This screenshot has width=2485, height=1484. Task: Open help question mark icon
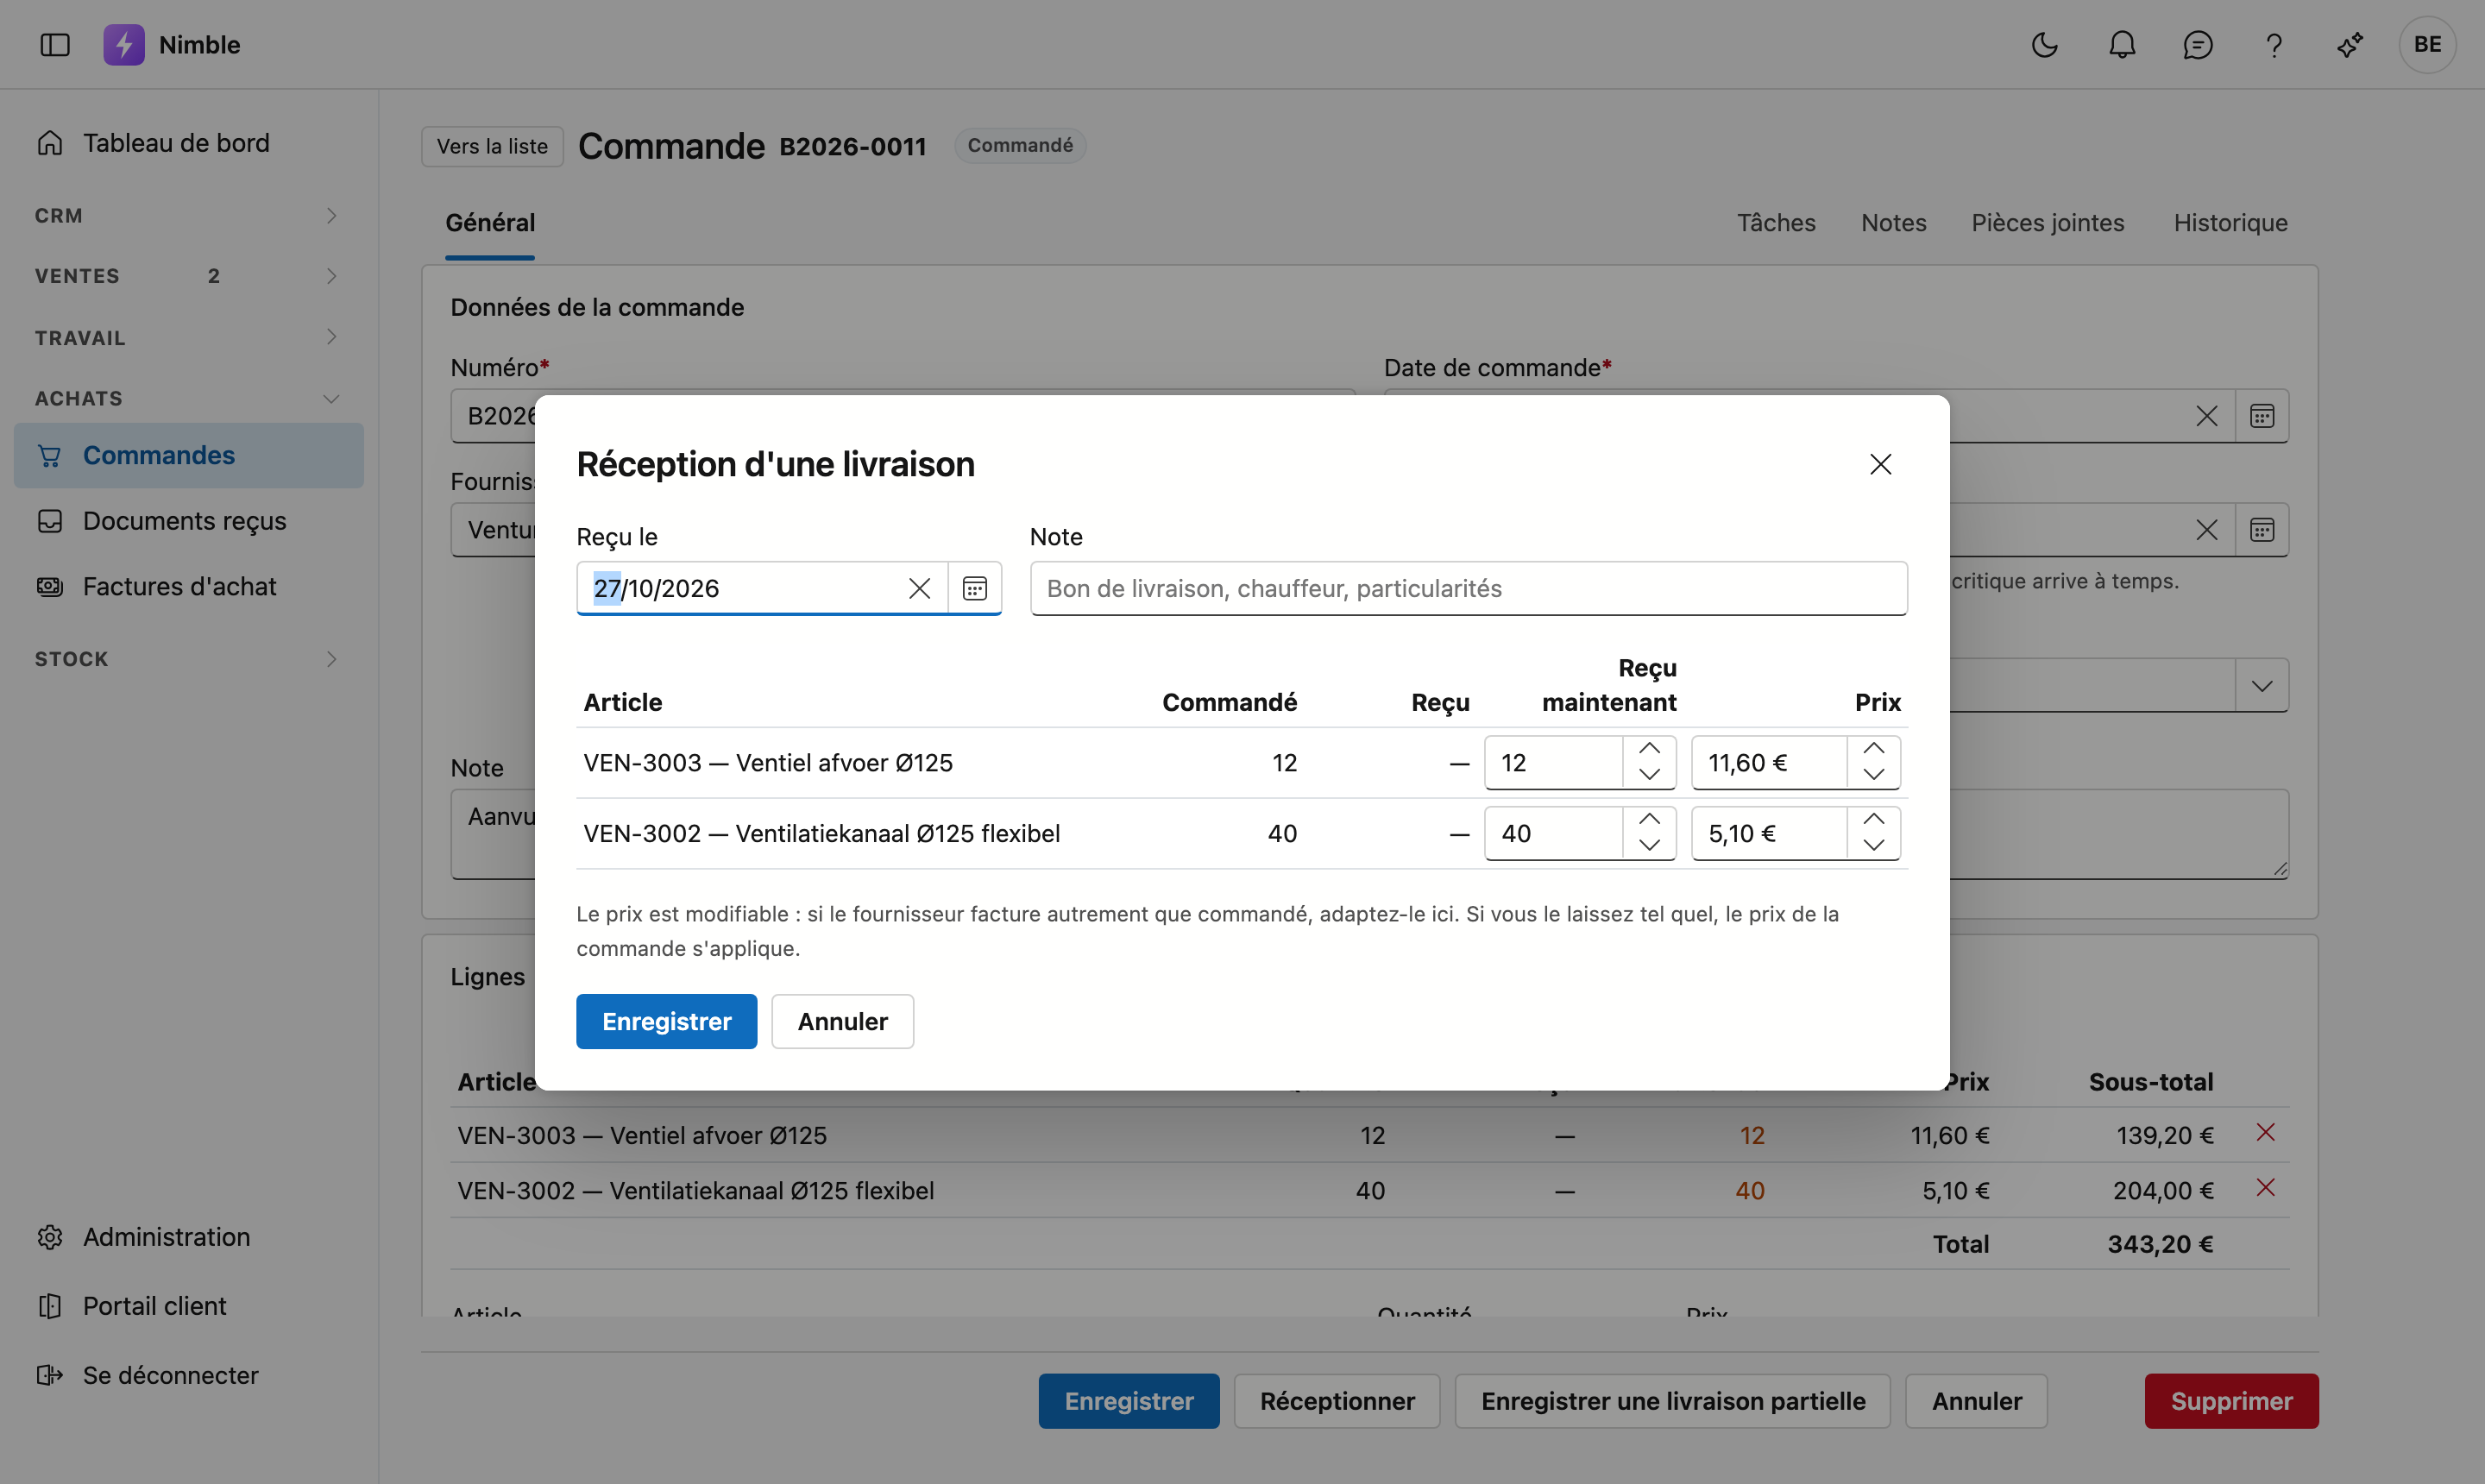pyautogui.click(x=2274, y=45)
